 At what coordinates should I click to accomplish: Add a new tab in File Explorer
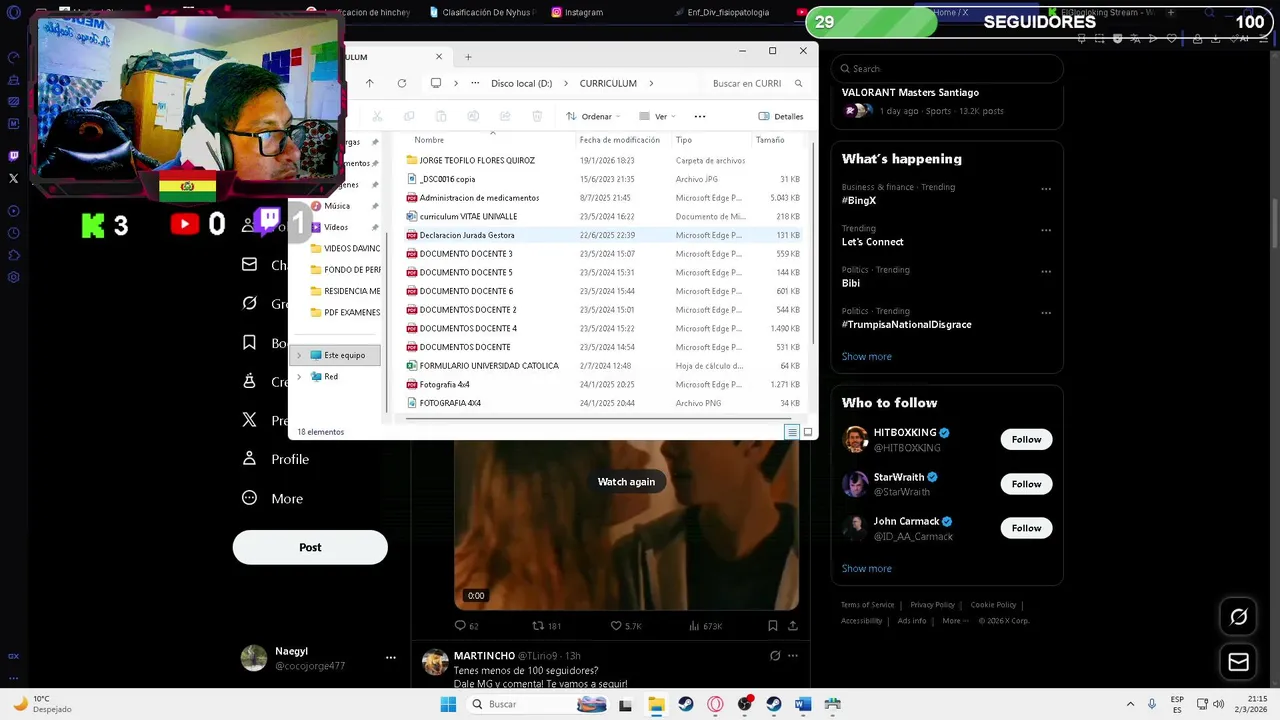pyautogui.click(x=468, y=57)
